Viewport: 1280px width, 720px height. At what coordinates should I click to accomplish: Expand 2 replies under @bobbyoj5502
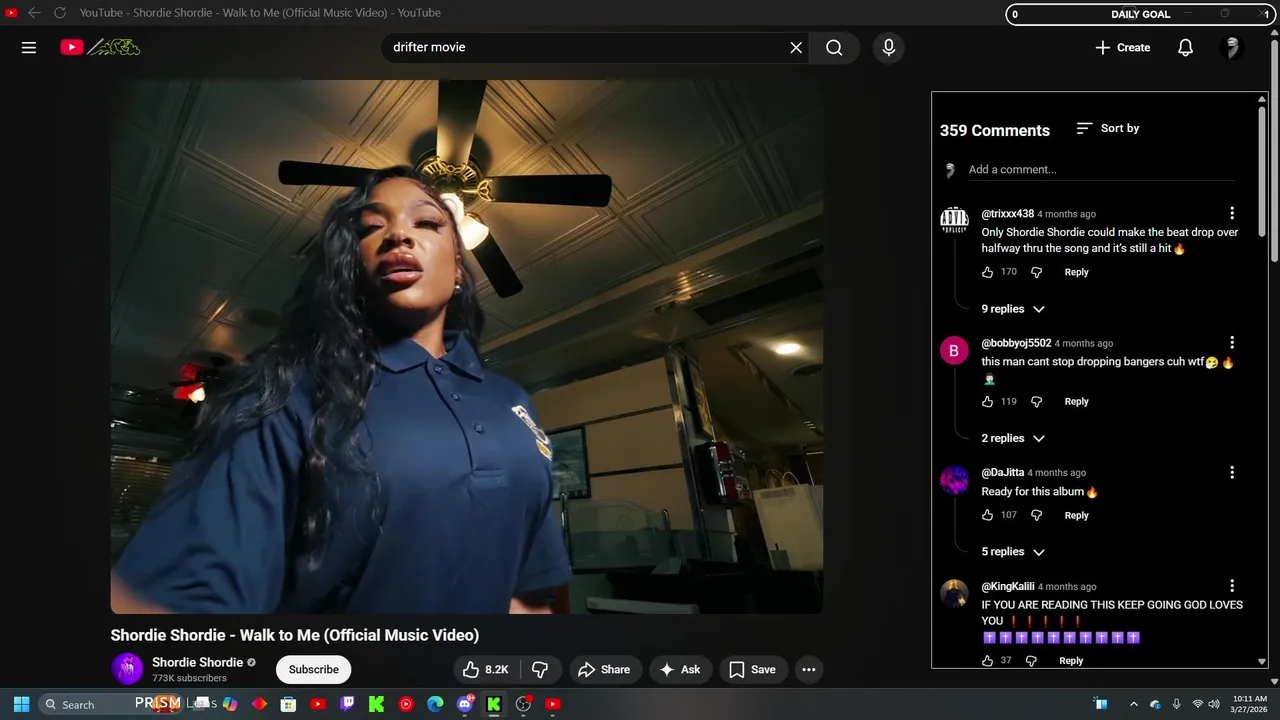[1012, 438]
